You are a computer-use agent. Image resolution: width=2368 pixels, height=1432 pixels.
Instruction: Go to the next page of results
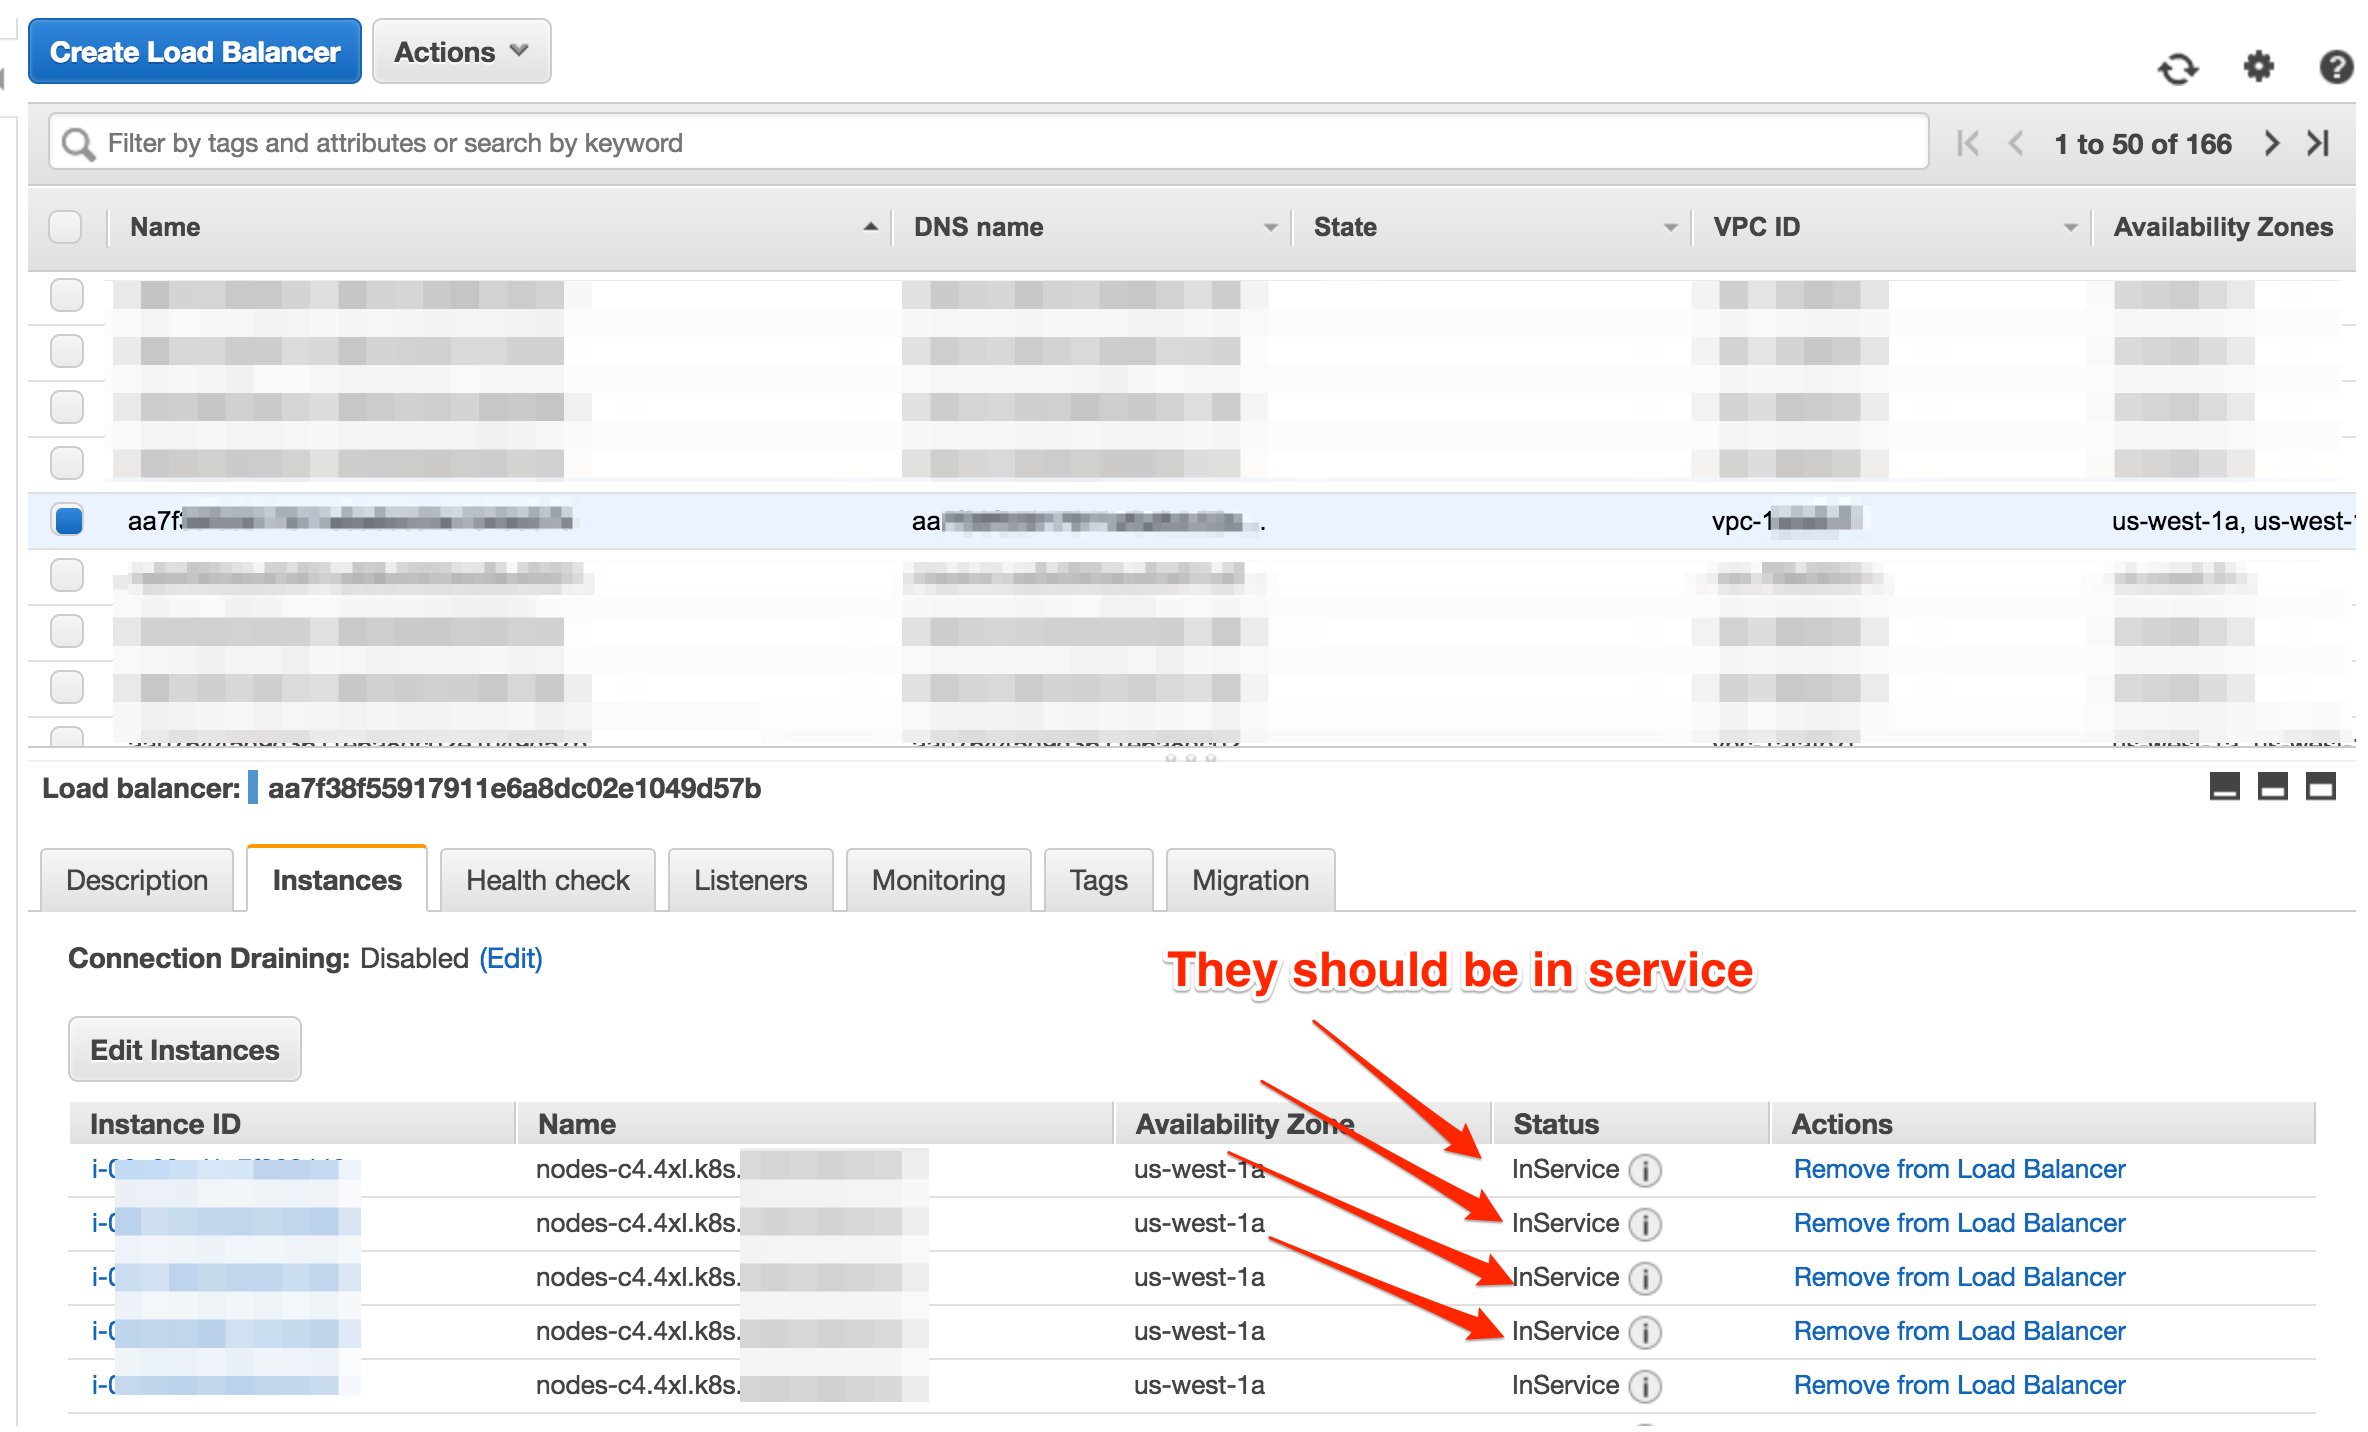click(2272, 144)
